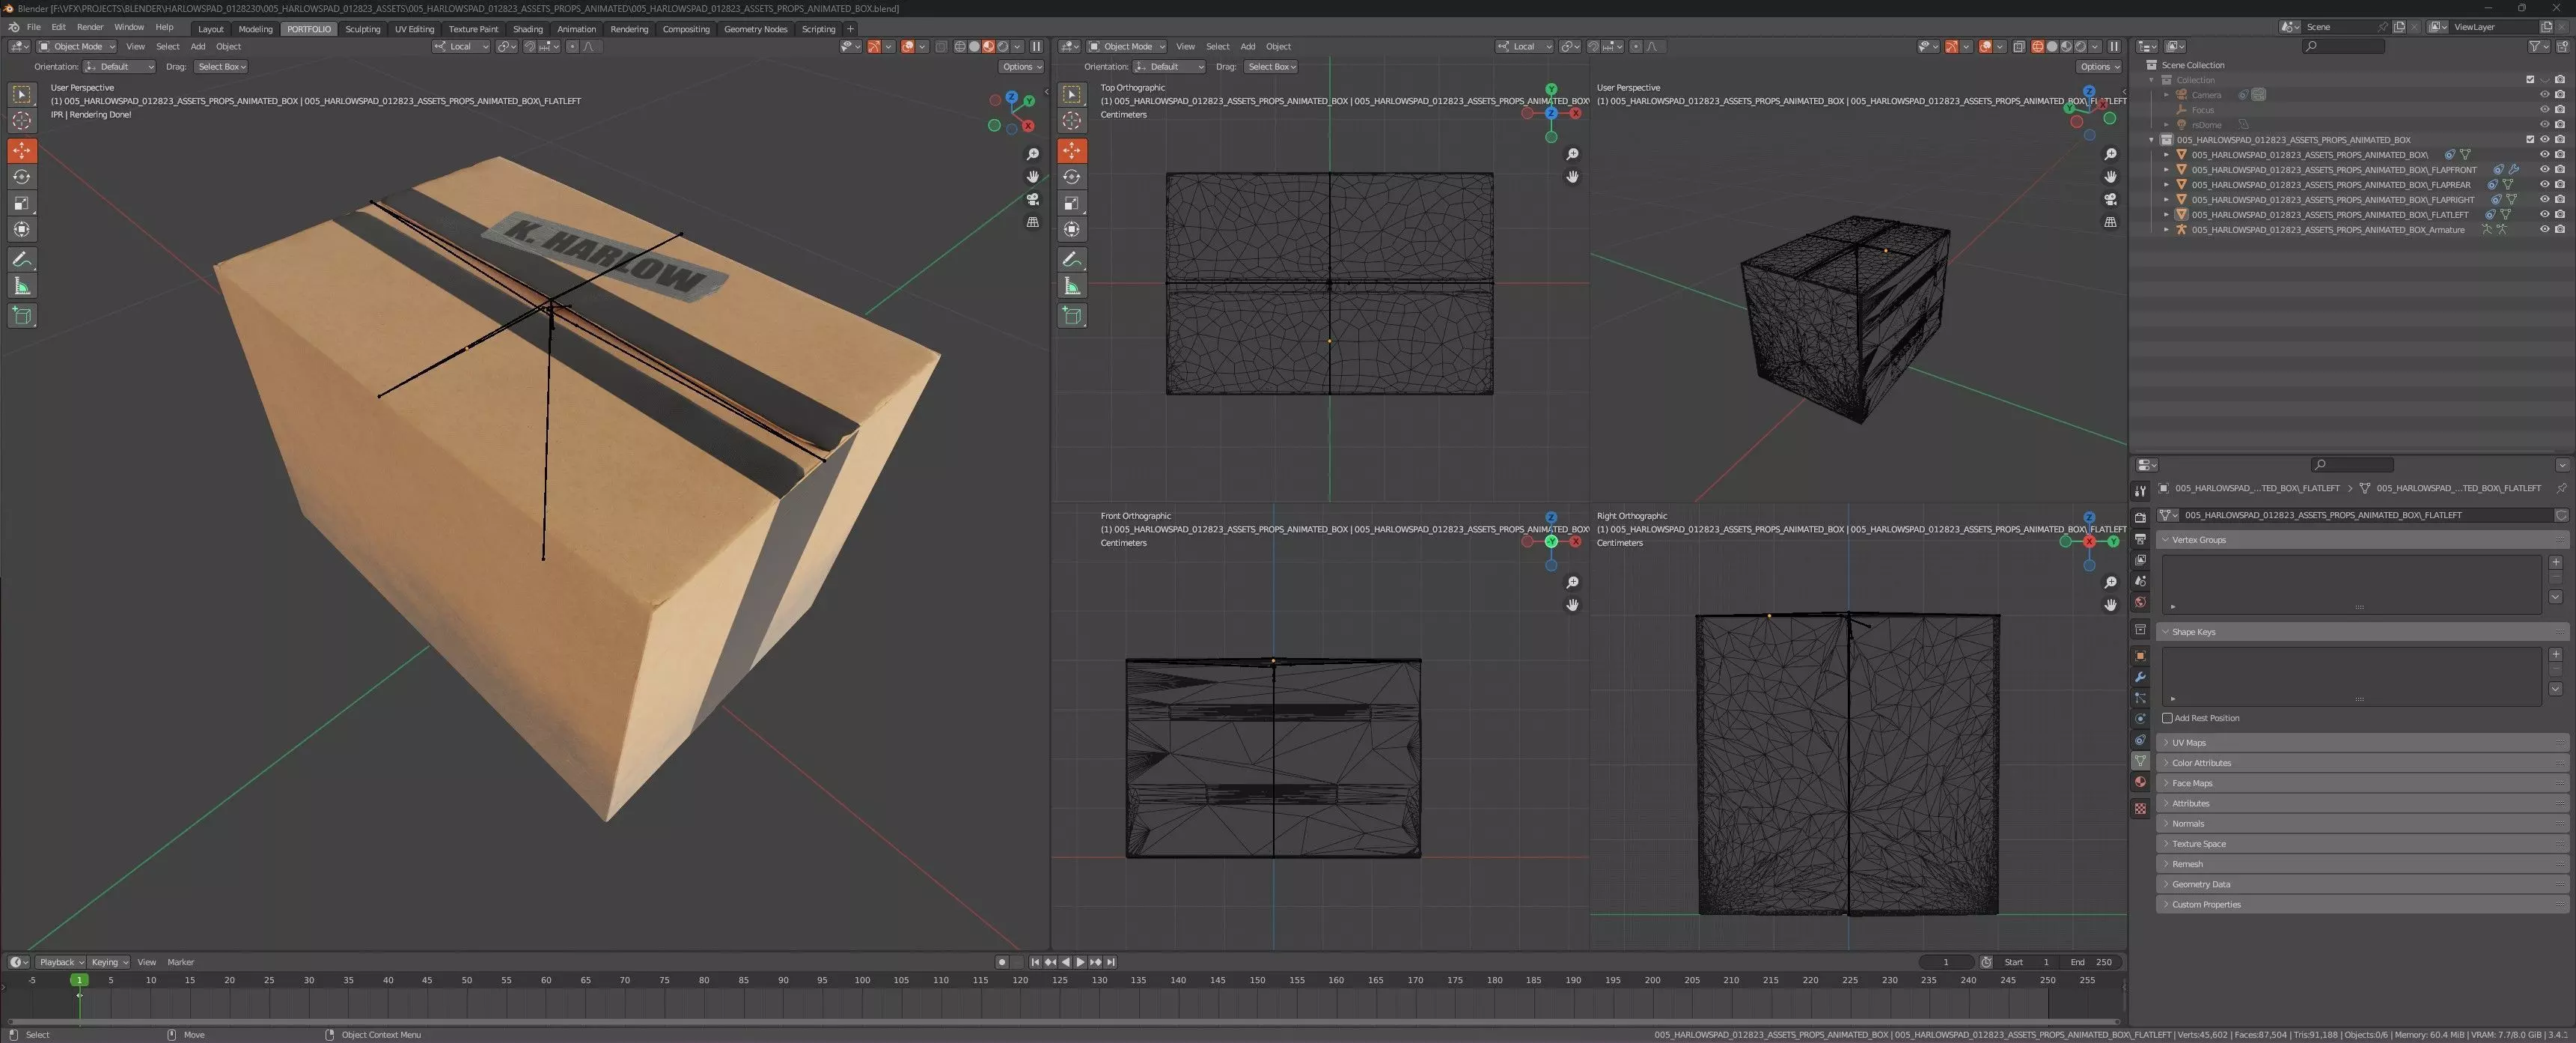Select the Scale tool in left viewport
The image size is (2576, 1043).
click(22, 203)
